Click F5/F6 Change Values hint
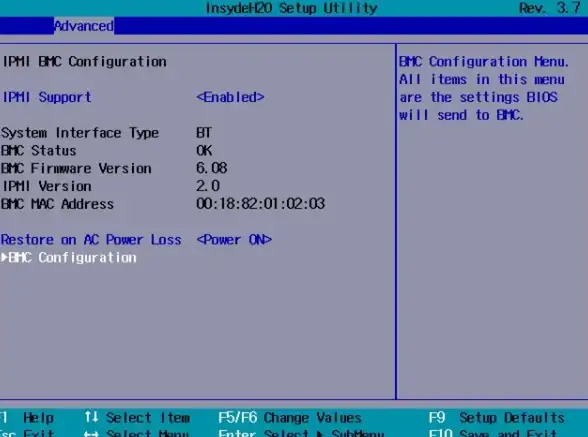The image size is (588, 437). point(290,417)
